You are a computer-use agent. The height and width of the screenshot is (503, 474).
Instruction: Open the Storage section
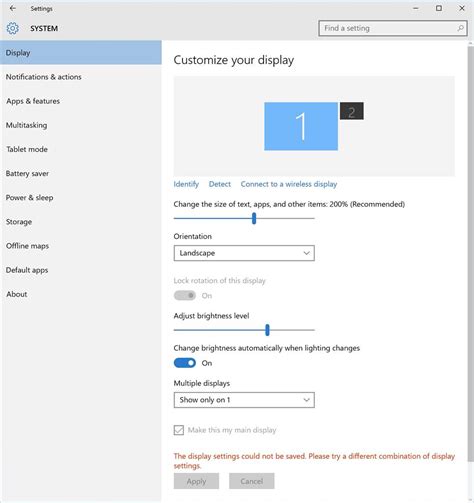coord(81,222)
